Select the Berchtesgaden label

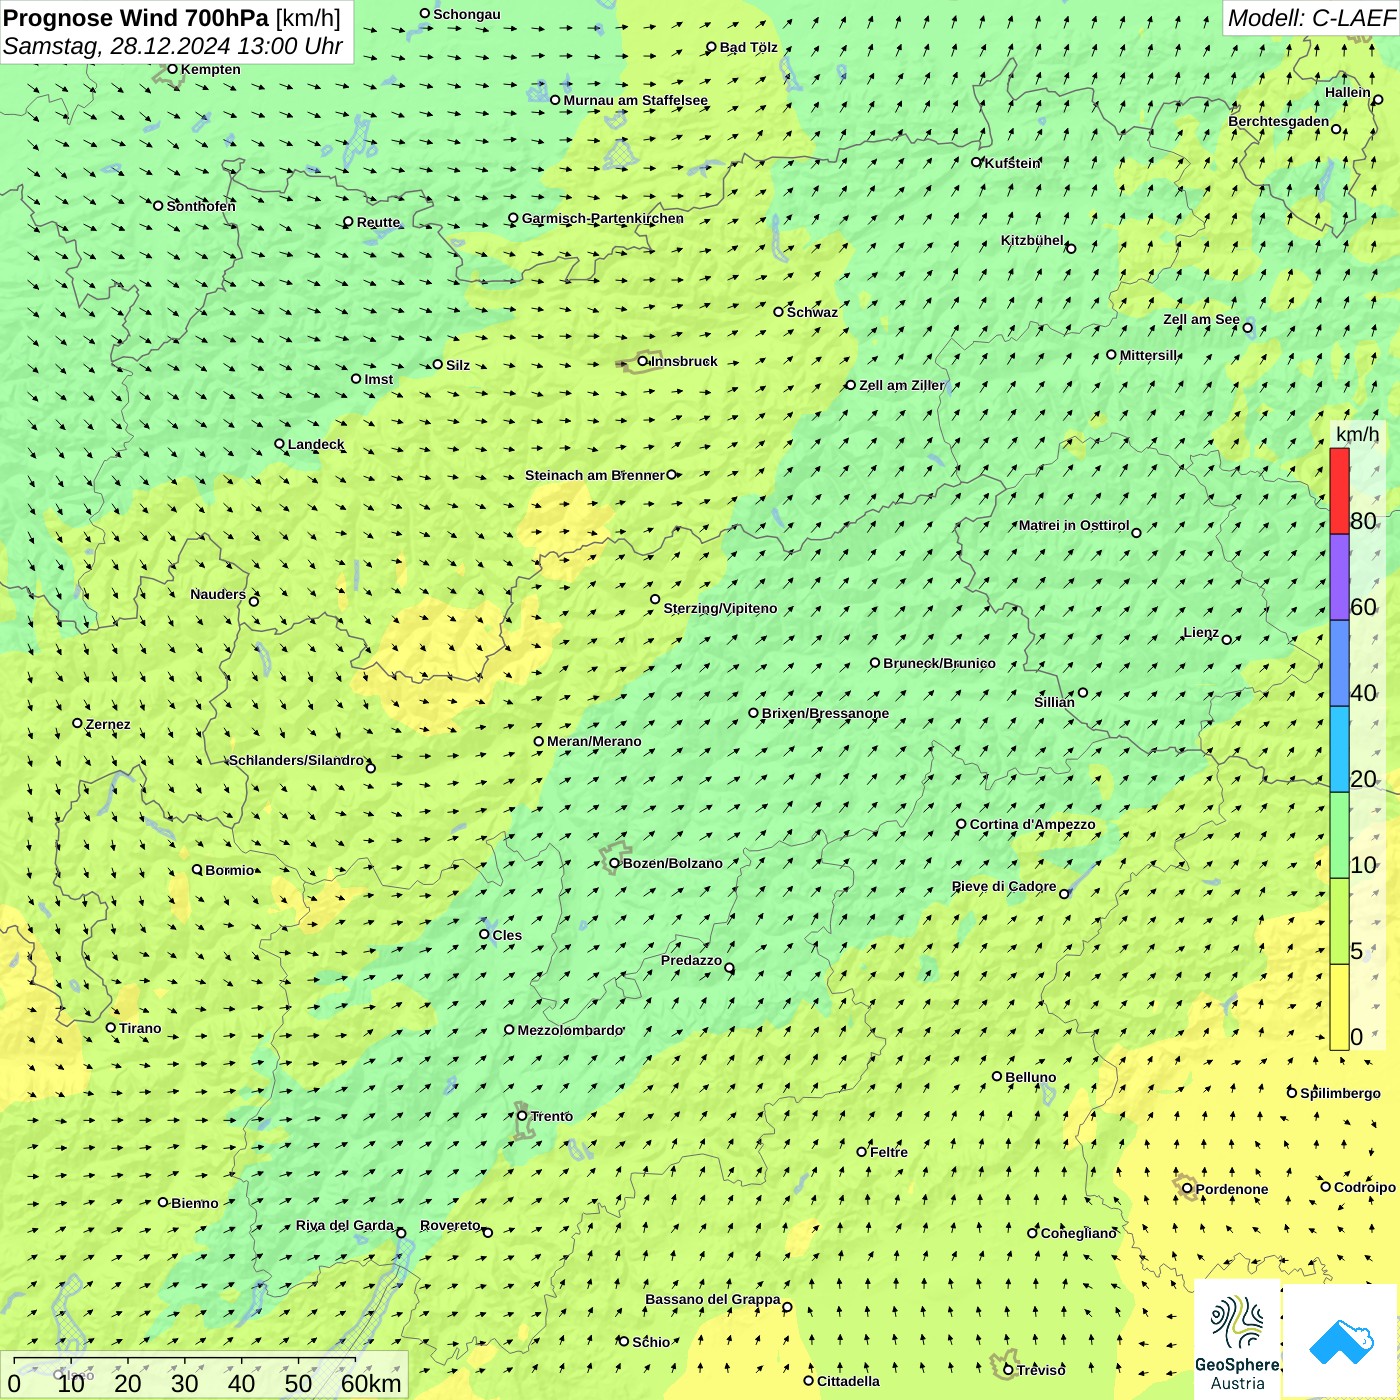pyautogui.click(x=1279, y=121)
